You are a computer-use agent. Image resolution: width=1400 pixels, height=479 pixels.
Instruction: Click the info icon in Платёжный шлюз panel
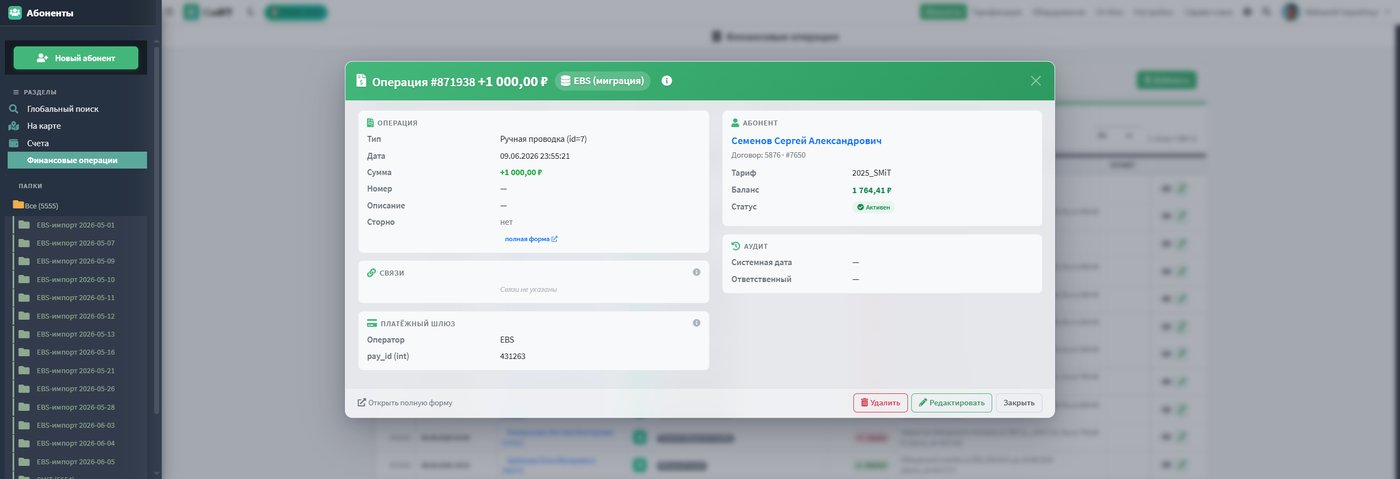click(x=697, y=323)
